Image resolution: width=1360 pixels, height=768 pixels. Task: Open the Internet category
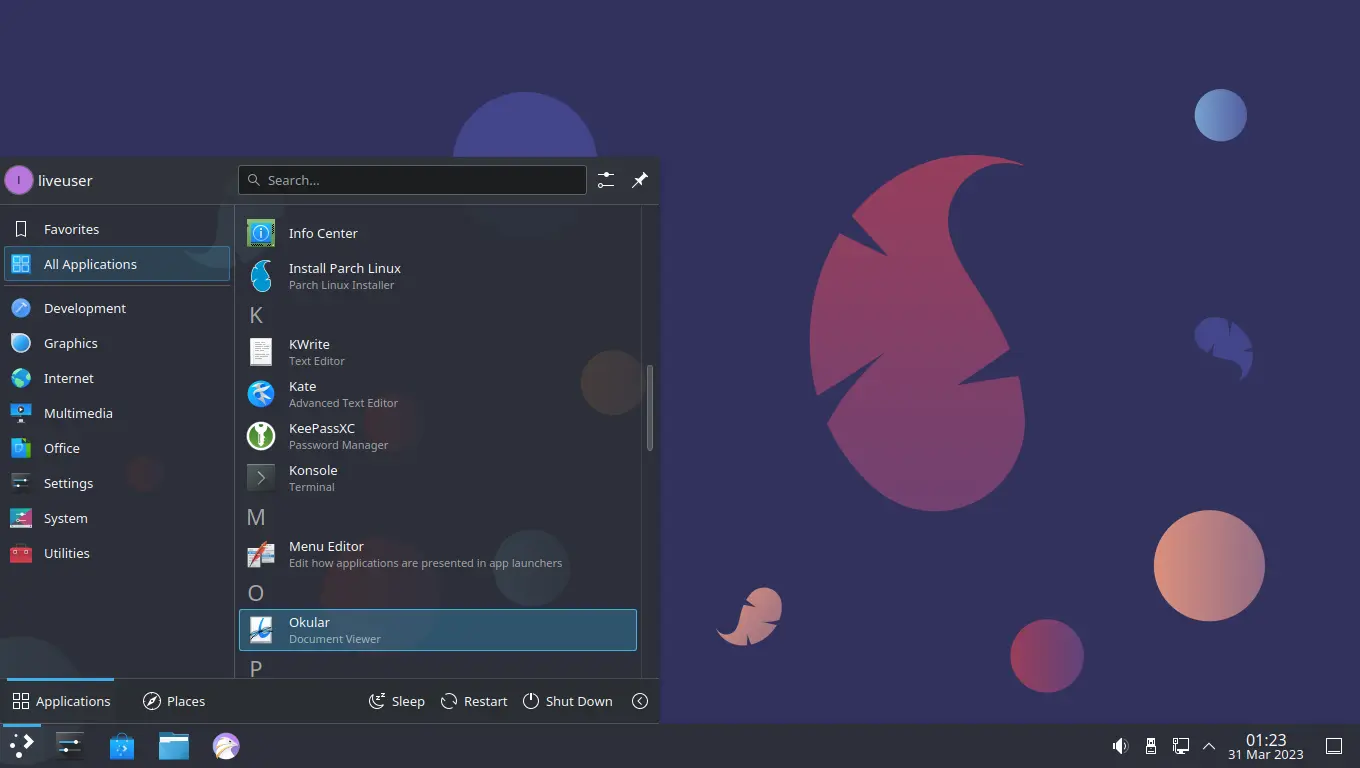coord(117,378)
